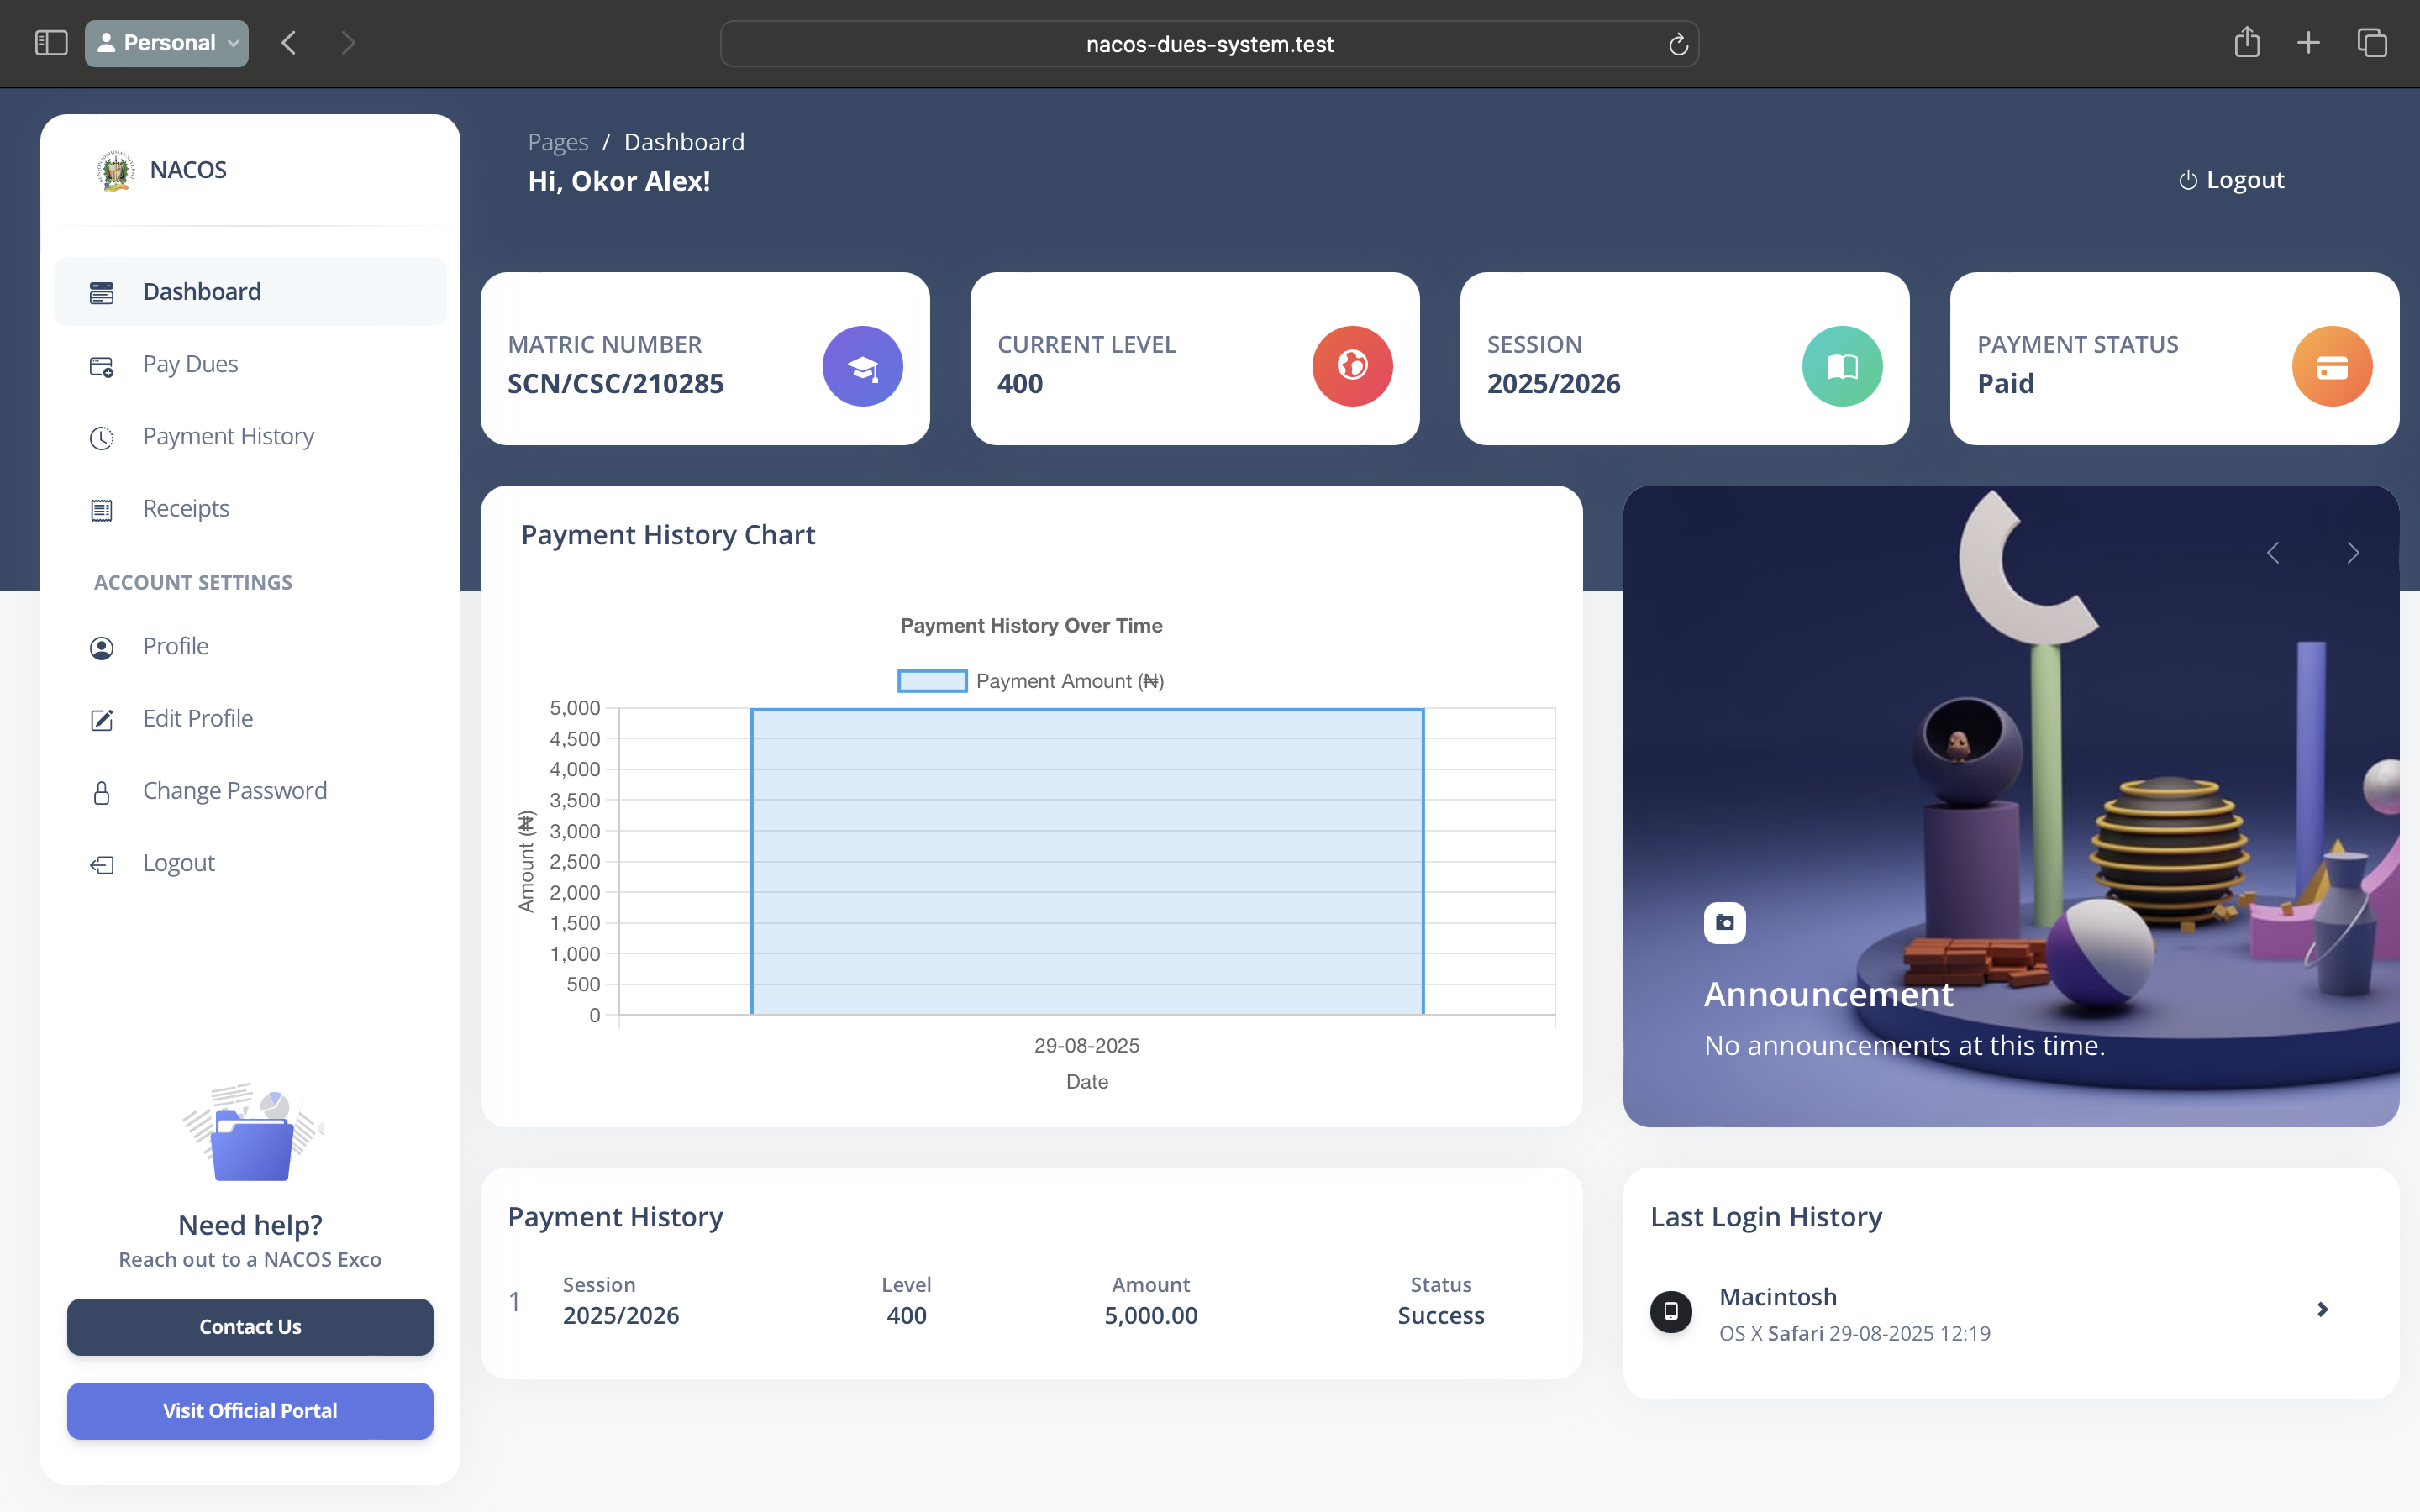Open Profile using the person icon
Image resolution: width=2420 pixels, height=1512 pixels.
coord(103,647)
